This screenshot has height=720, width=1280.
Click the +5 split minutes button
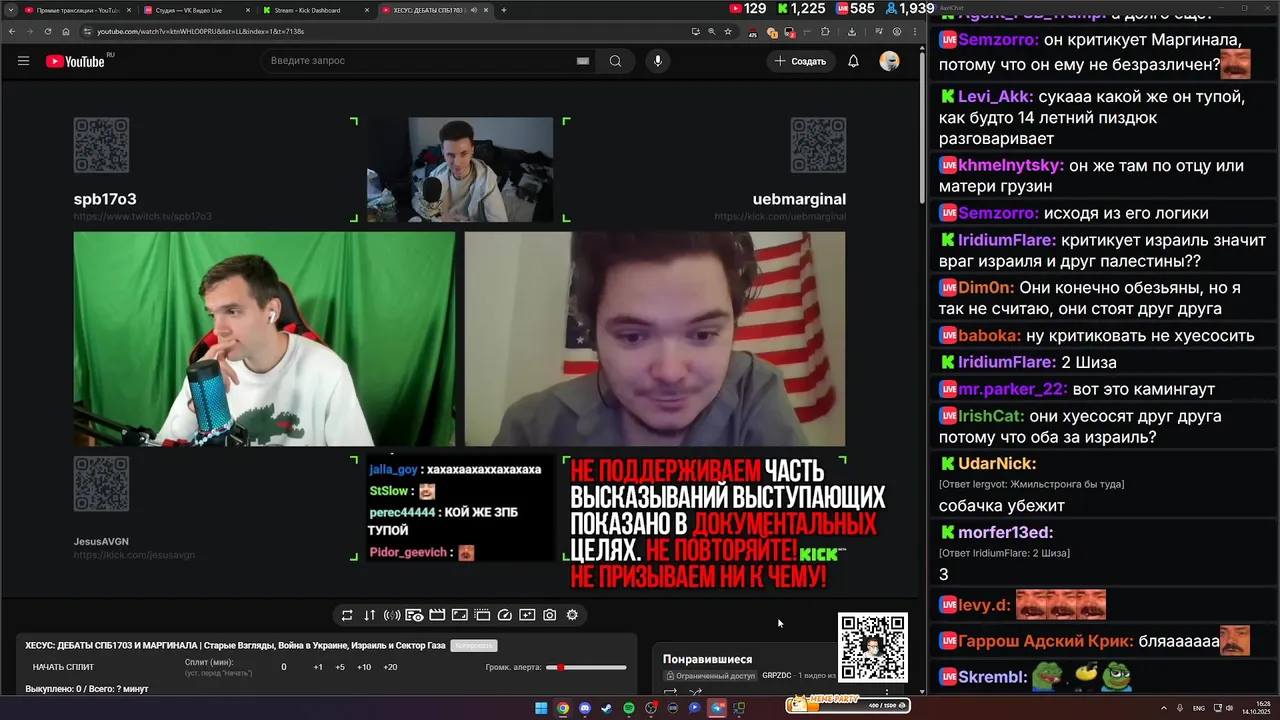tap(340, 667)
